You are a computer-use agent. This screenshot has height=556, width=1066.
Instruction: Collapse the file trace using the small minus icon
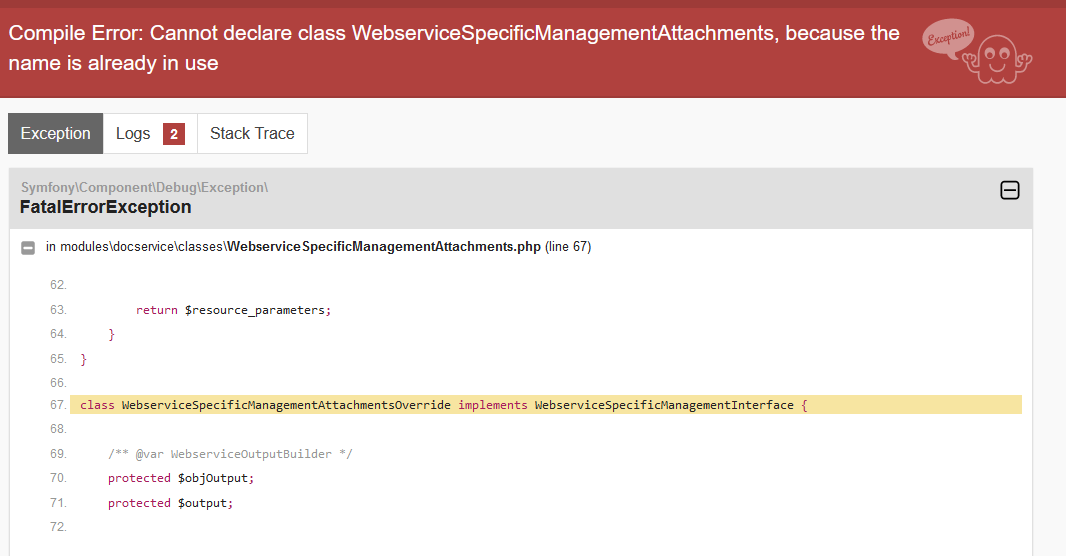(x=28, y=247)
